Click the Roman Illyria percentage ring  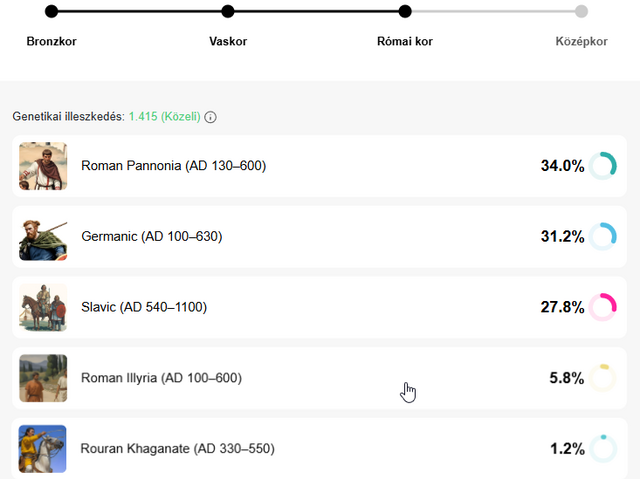(x=602, y=378)
